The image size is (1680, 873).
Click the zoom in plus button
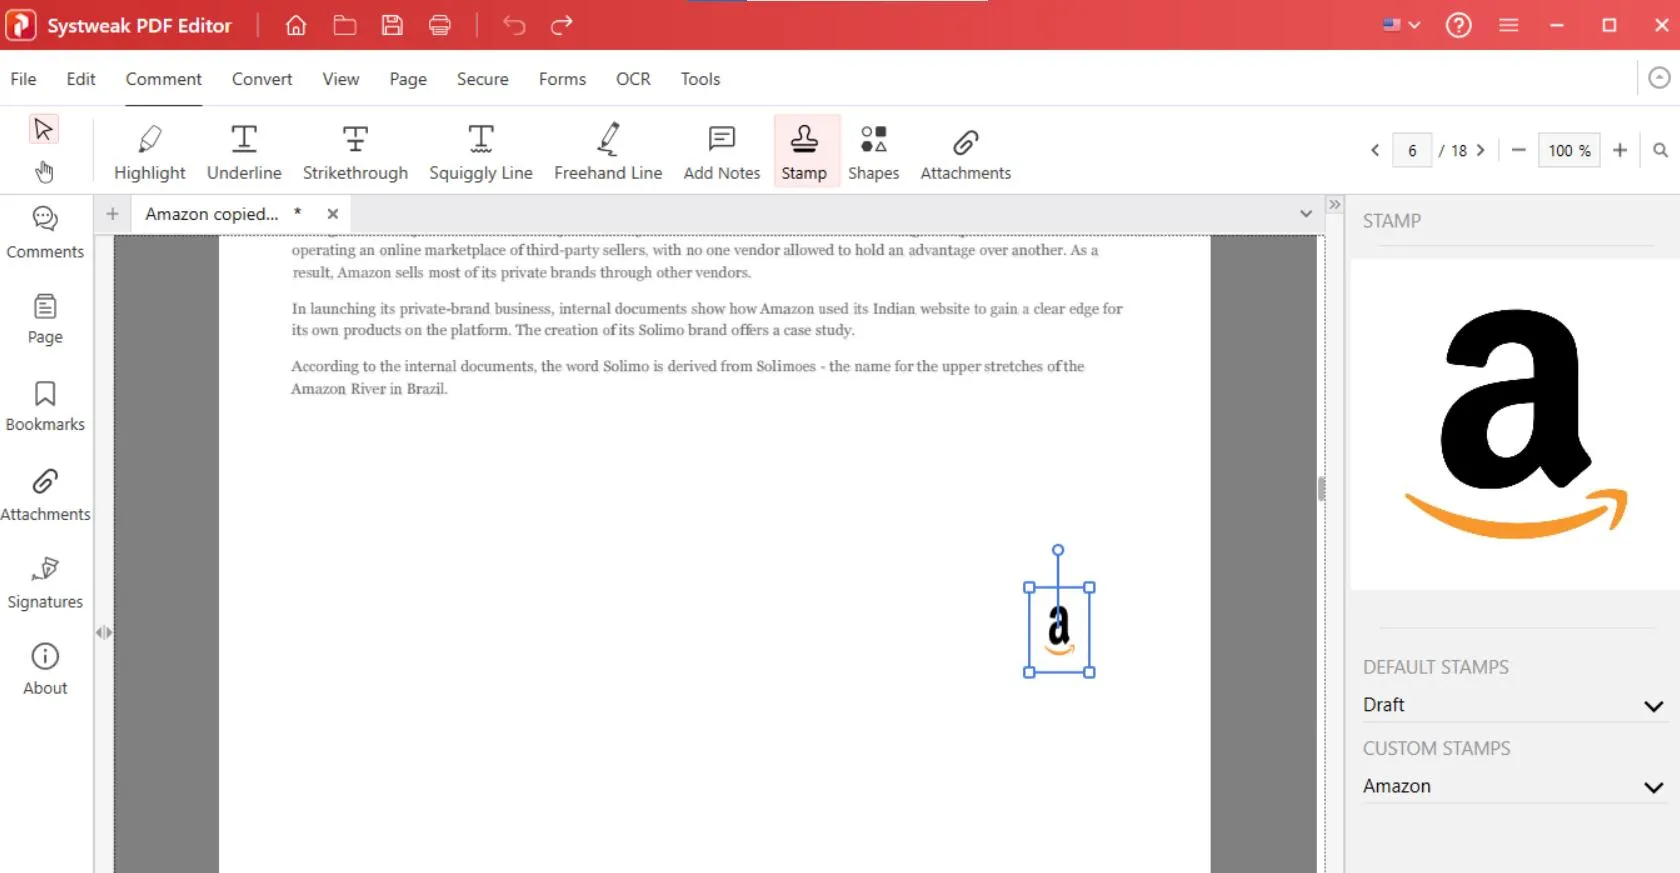tap(1620, 150)
